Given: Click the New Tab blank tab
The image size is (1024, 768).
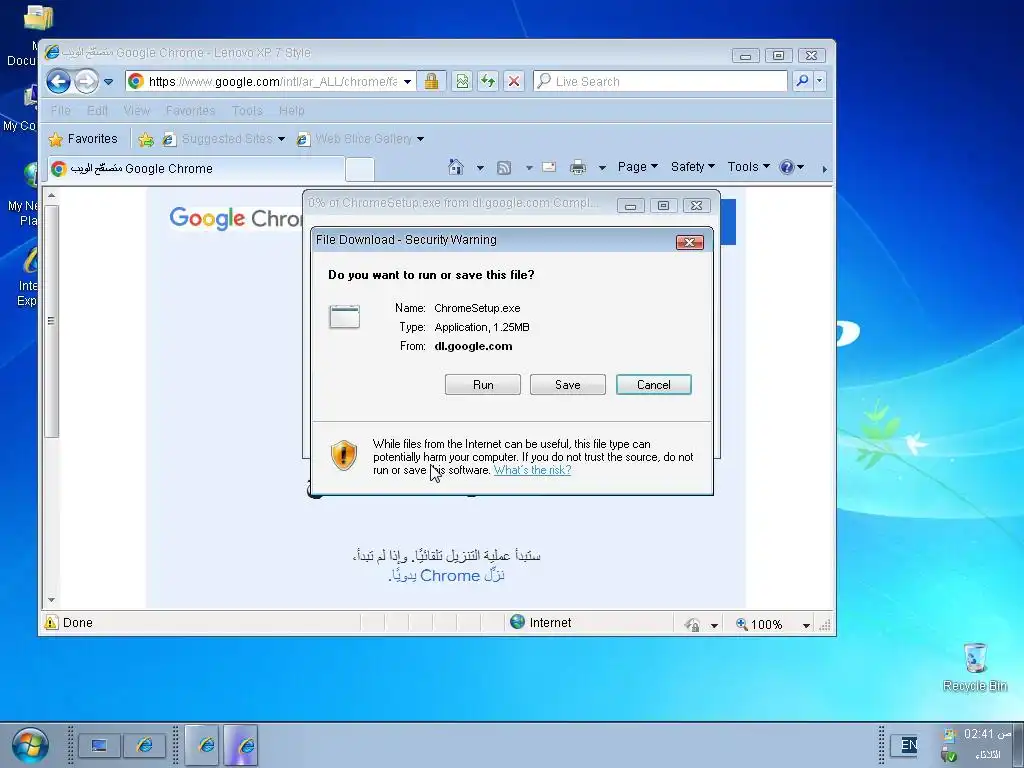Looking at the screenshot, I should click(359, 169).
